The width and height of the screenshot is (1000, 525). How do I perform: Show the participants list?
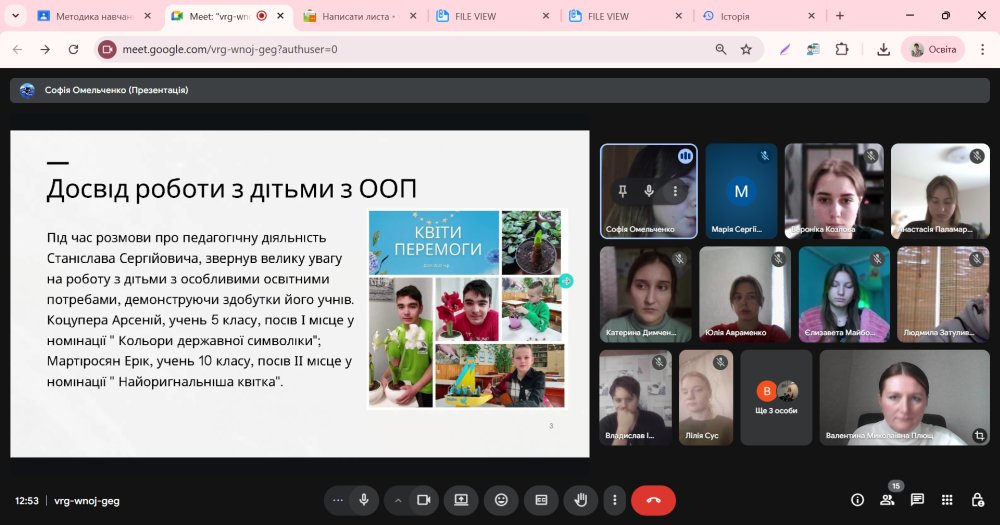click(886, 500)
